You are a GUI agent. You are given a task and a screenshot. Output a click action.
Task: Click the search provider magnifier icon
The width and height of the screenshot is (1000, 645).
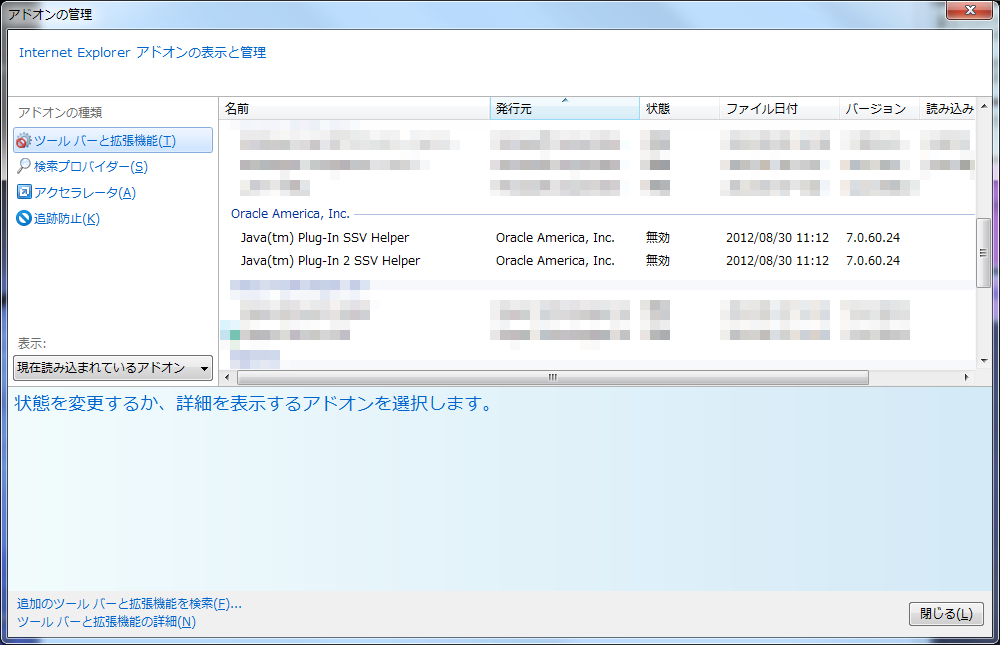(24, 167)
